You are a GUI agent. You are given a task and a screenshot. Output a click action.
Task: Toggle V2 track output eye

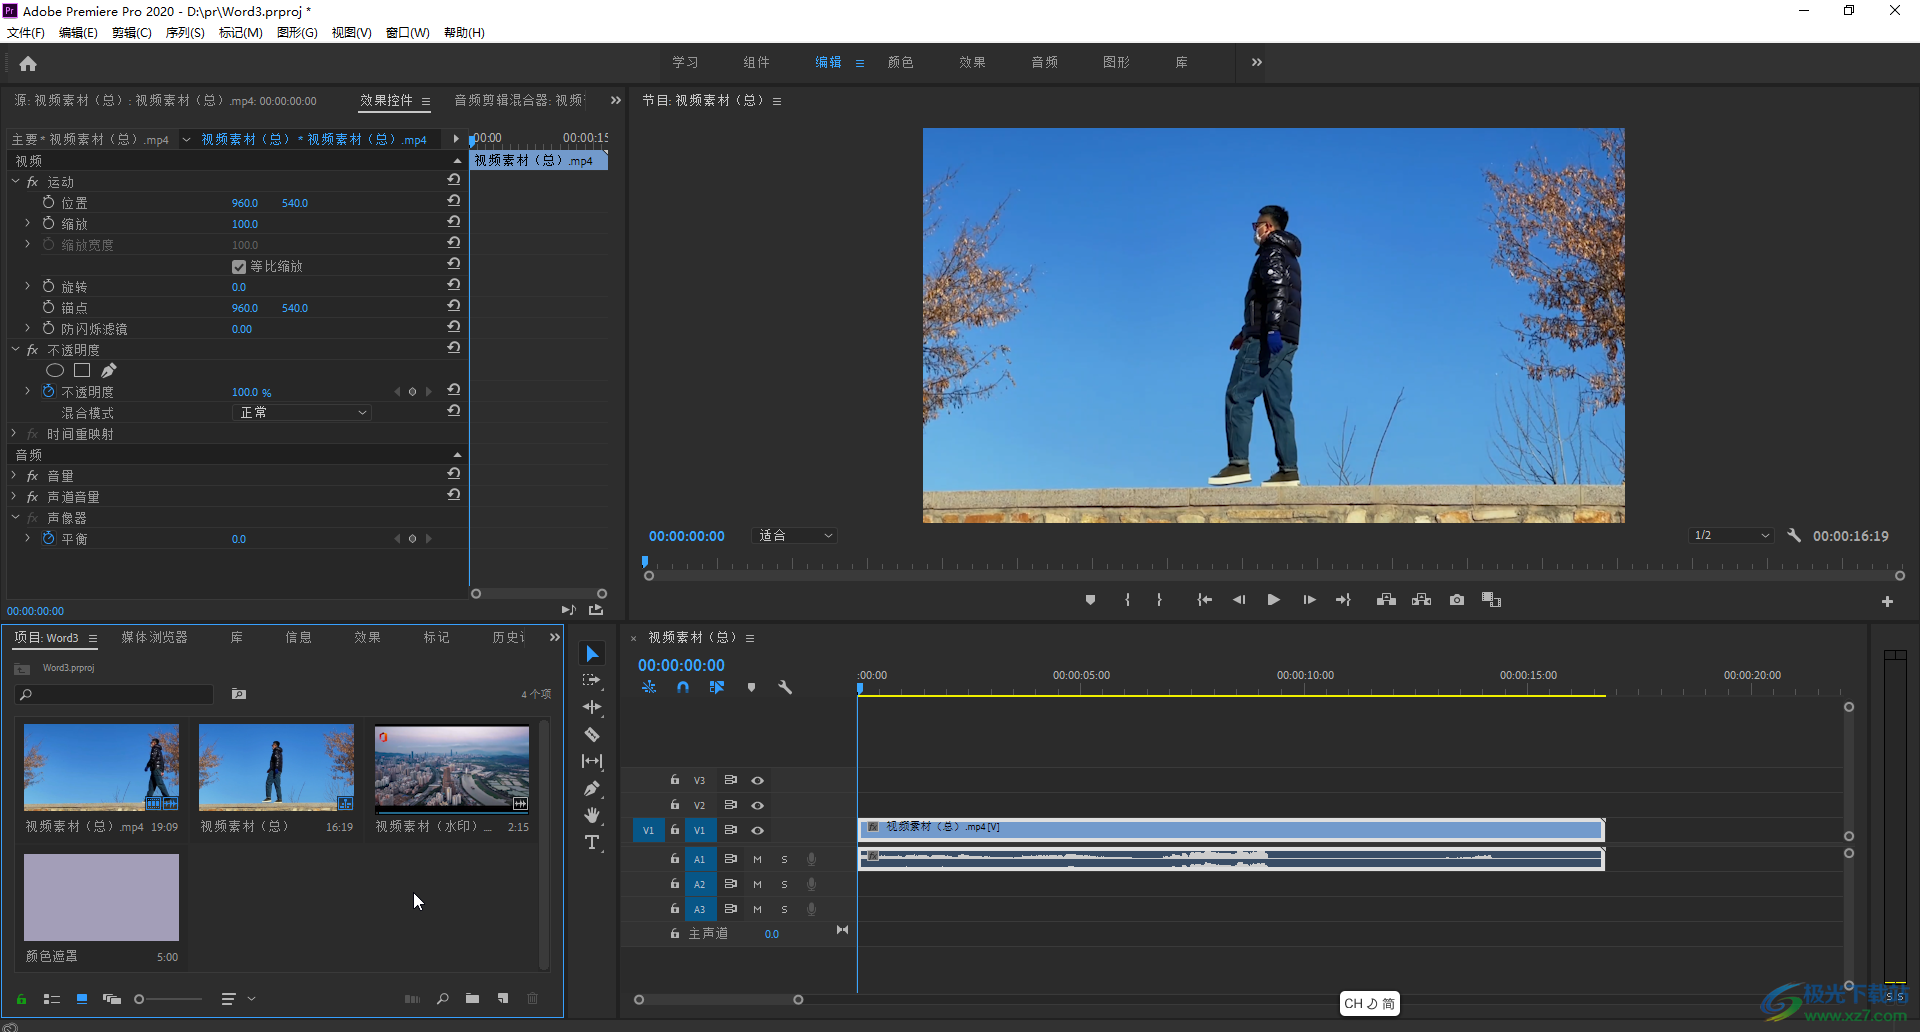coord(758,805)
